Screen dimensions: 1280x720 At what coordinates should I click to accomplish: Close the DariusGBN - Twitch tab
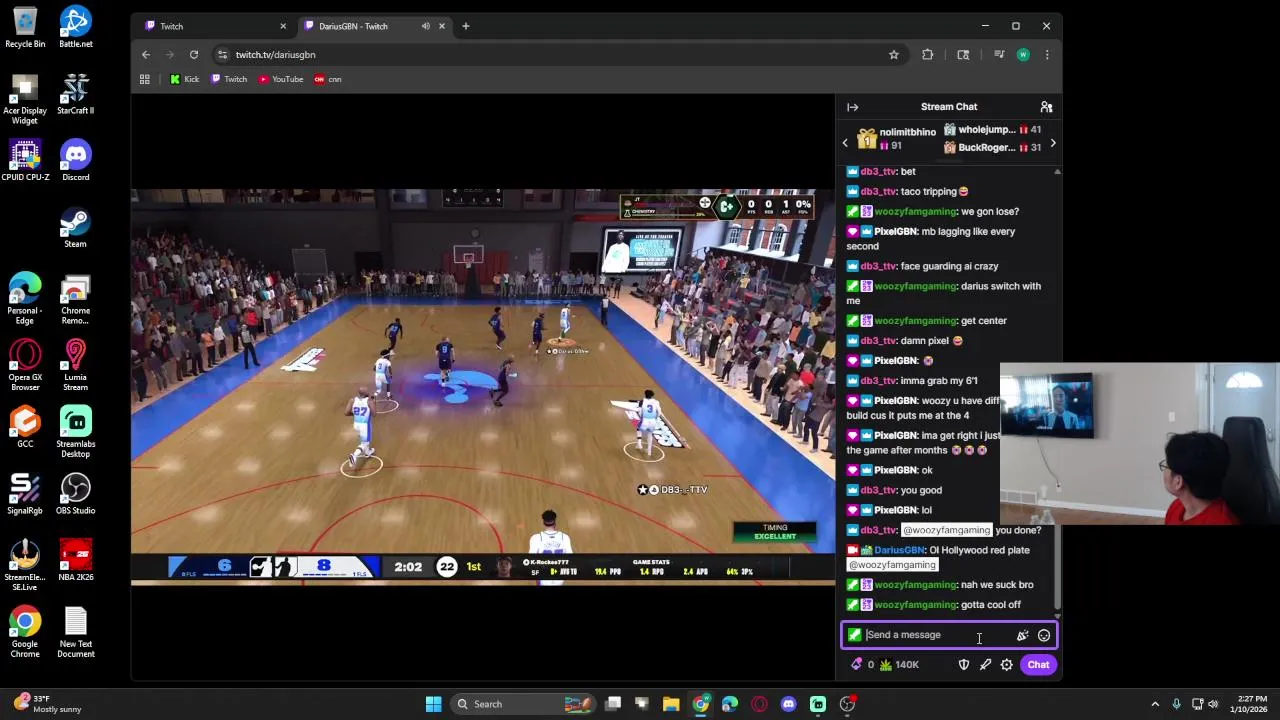(442, 26)
